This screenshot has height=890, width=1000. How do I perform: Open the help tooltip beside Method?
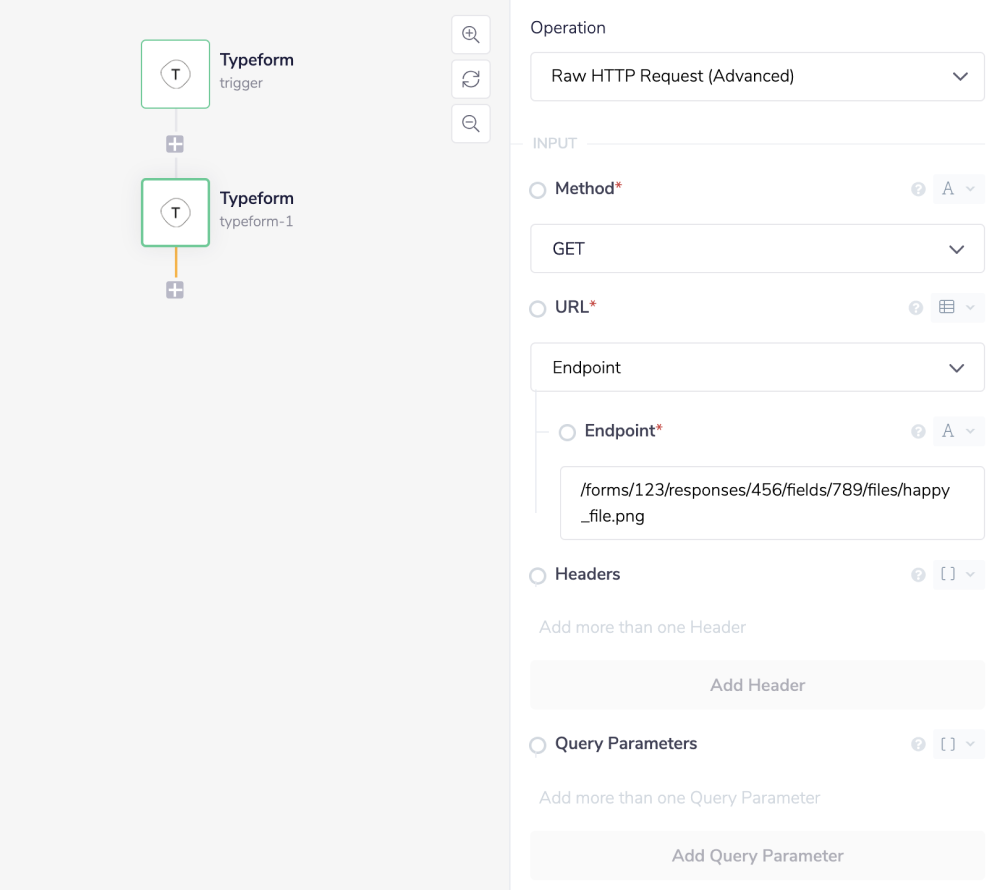coord(918,188)
